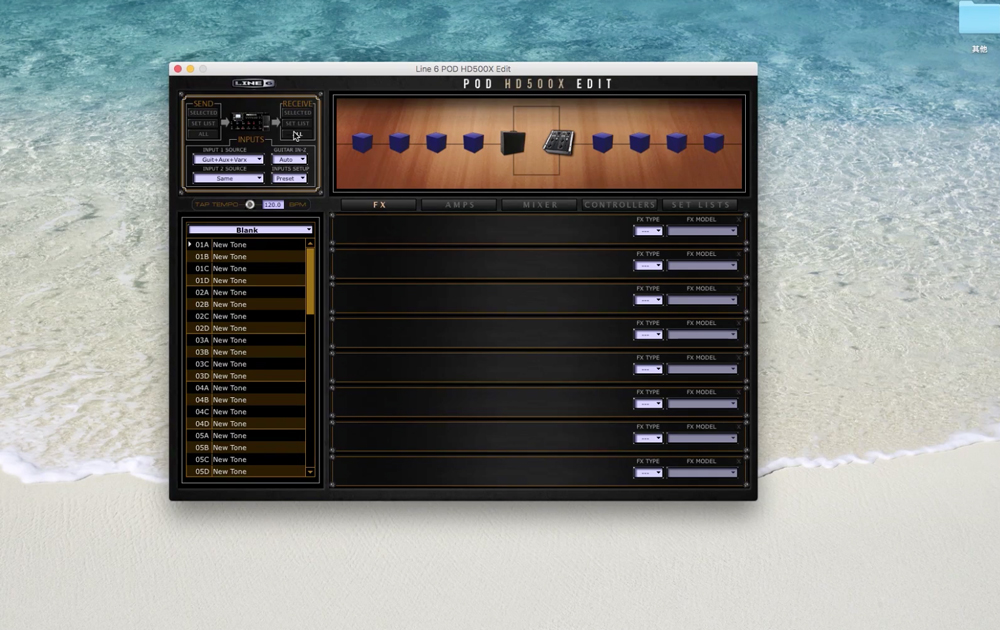Viewport: 1000px width, 630px height.
Task: Select preset 01A New Tone
Action: (x=246, y=244)
